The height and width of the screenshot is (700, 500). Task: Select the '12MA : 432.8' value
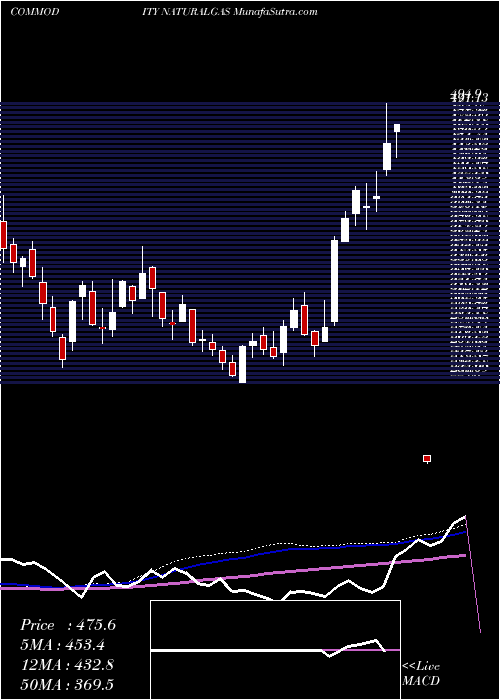tap(67, 665)
